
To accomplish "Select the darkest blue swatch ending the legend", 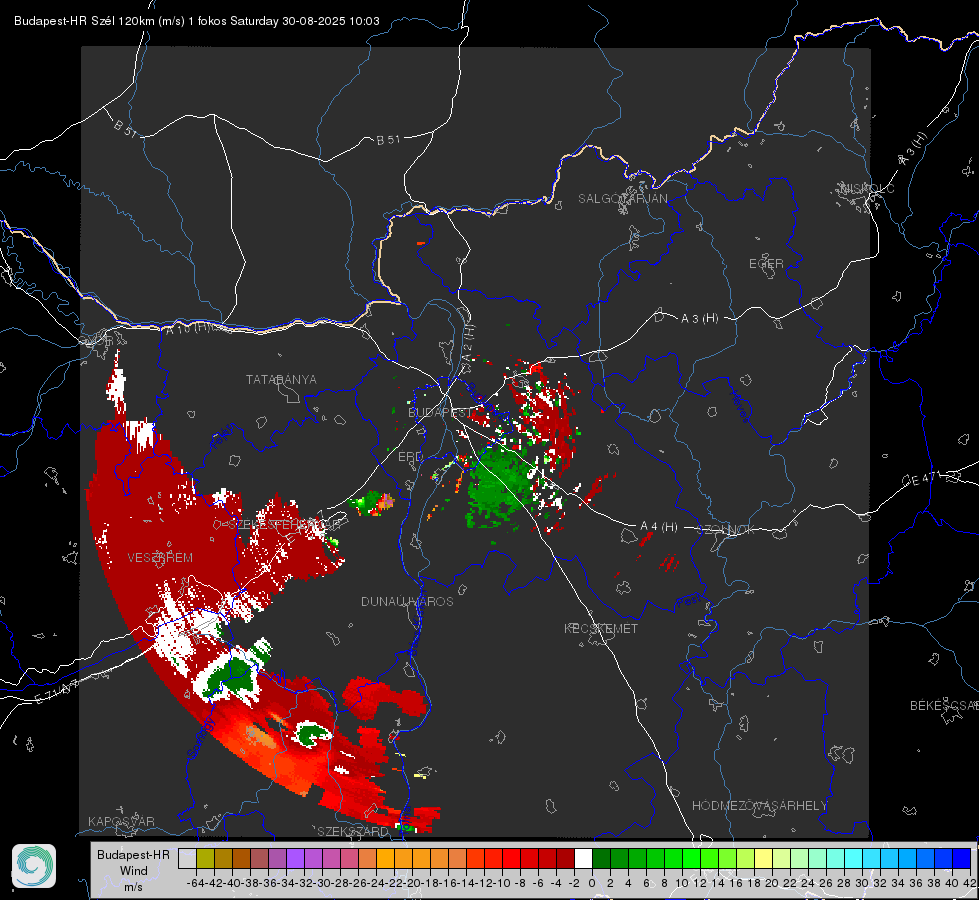I will (962, 858).
